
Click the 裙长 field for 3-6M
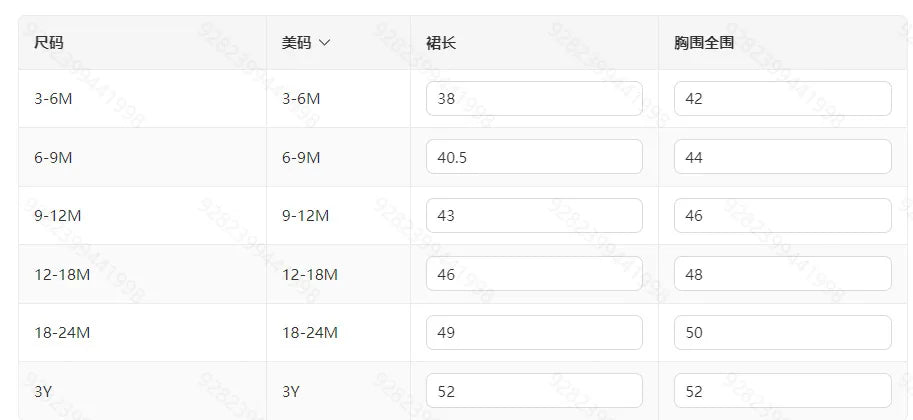click(534, 99)
